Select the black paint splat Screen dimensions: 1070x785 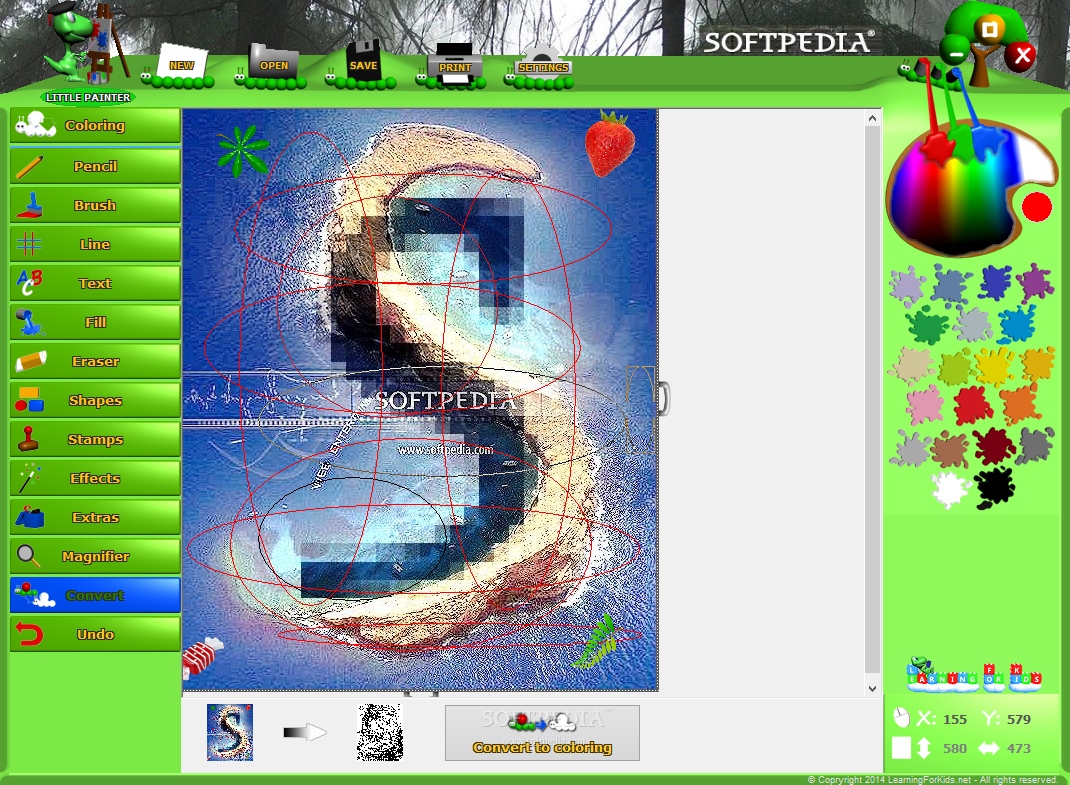pyautogui.click(x=994, y=487)
